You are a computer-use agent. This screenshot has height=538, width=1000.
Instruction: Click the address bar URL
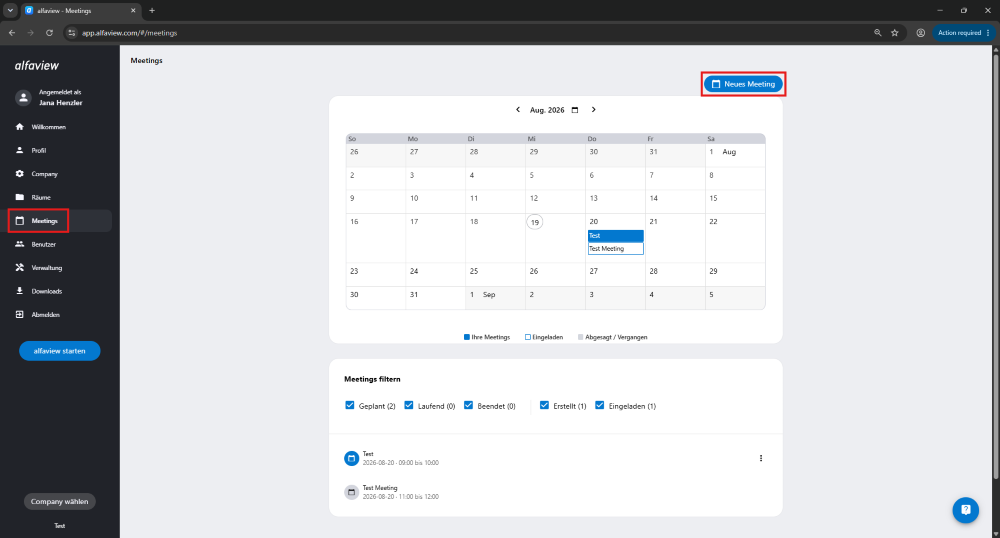tap(129, 33)
